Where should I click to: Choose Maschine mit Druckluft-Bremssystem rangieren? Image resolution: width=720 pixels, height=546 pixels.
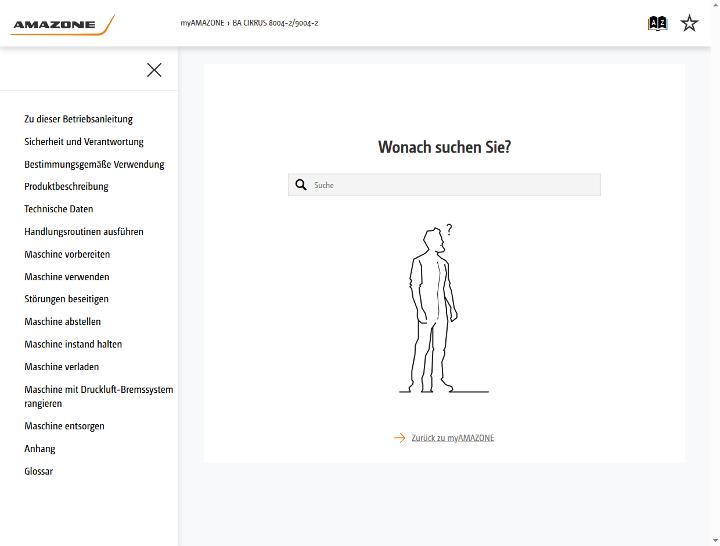(99, 396)
